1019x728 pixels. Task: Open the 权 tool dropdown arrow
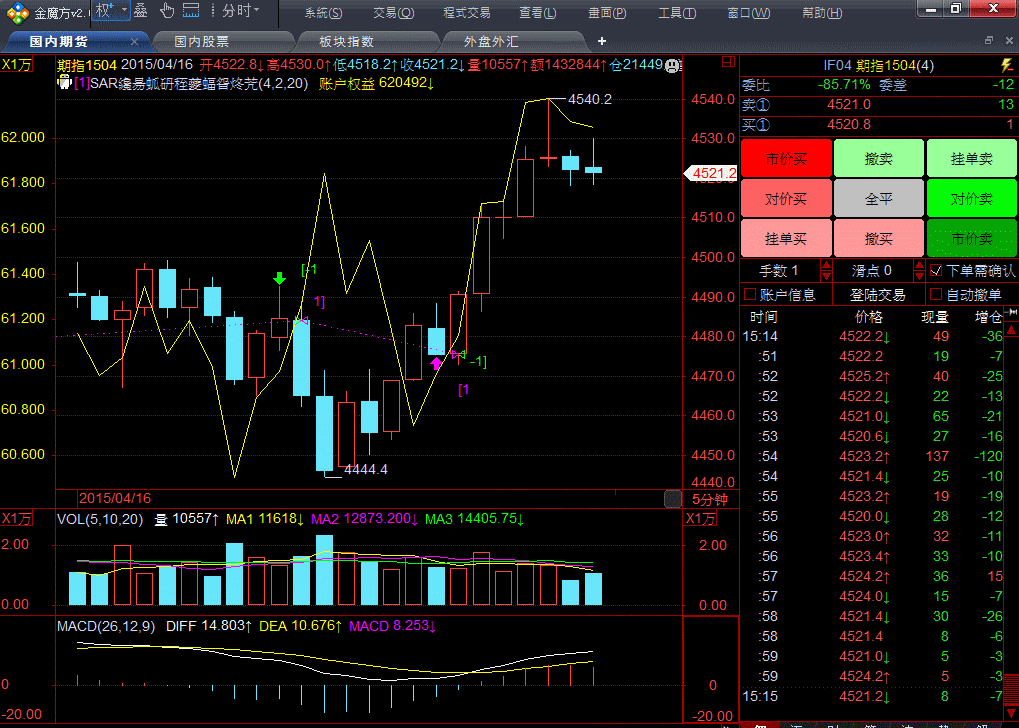[124, 10]
